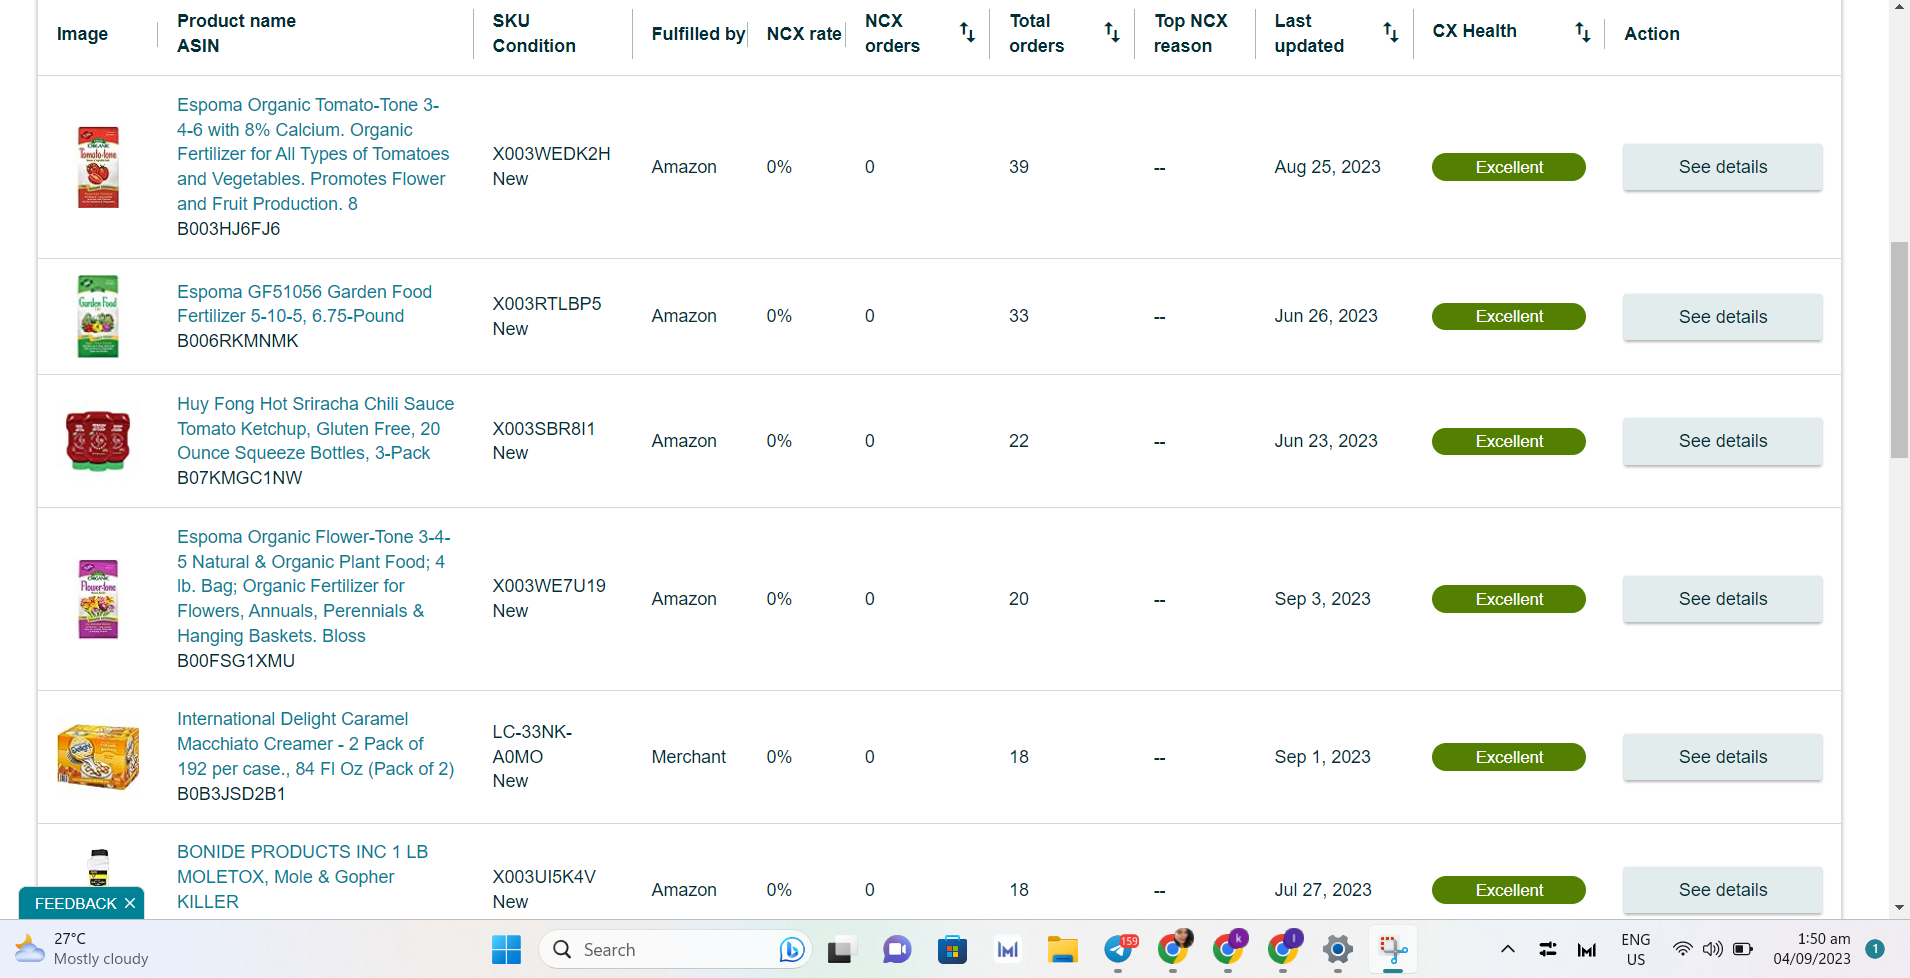The height and width of the screenshot is (978, 1910).
Task: Click the Tomato-Tone product image
Action: coord(98,167)
